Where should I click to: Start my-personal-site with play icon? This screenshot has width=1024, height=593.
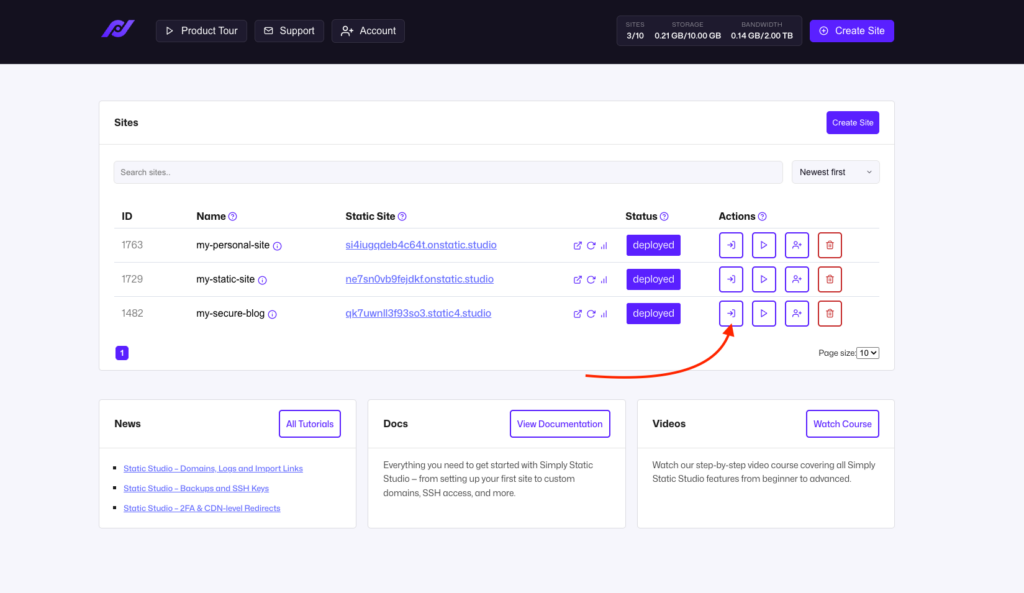pyautogui.click(x=763, y=245)
